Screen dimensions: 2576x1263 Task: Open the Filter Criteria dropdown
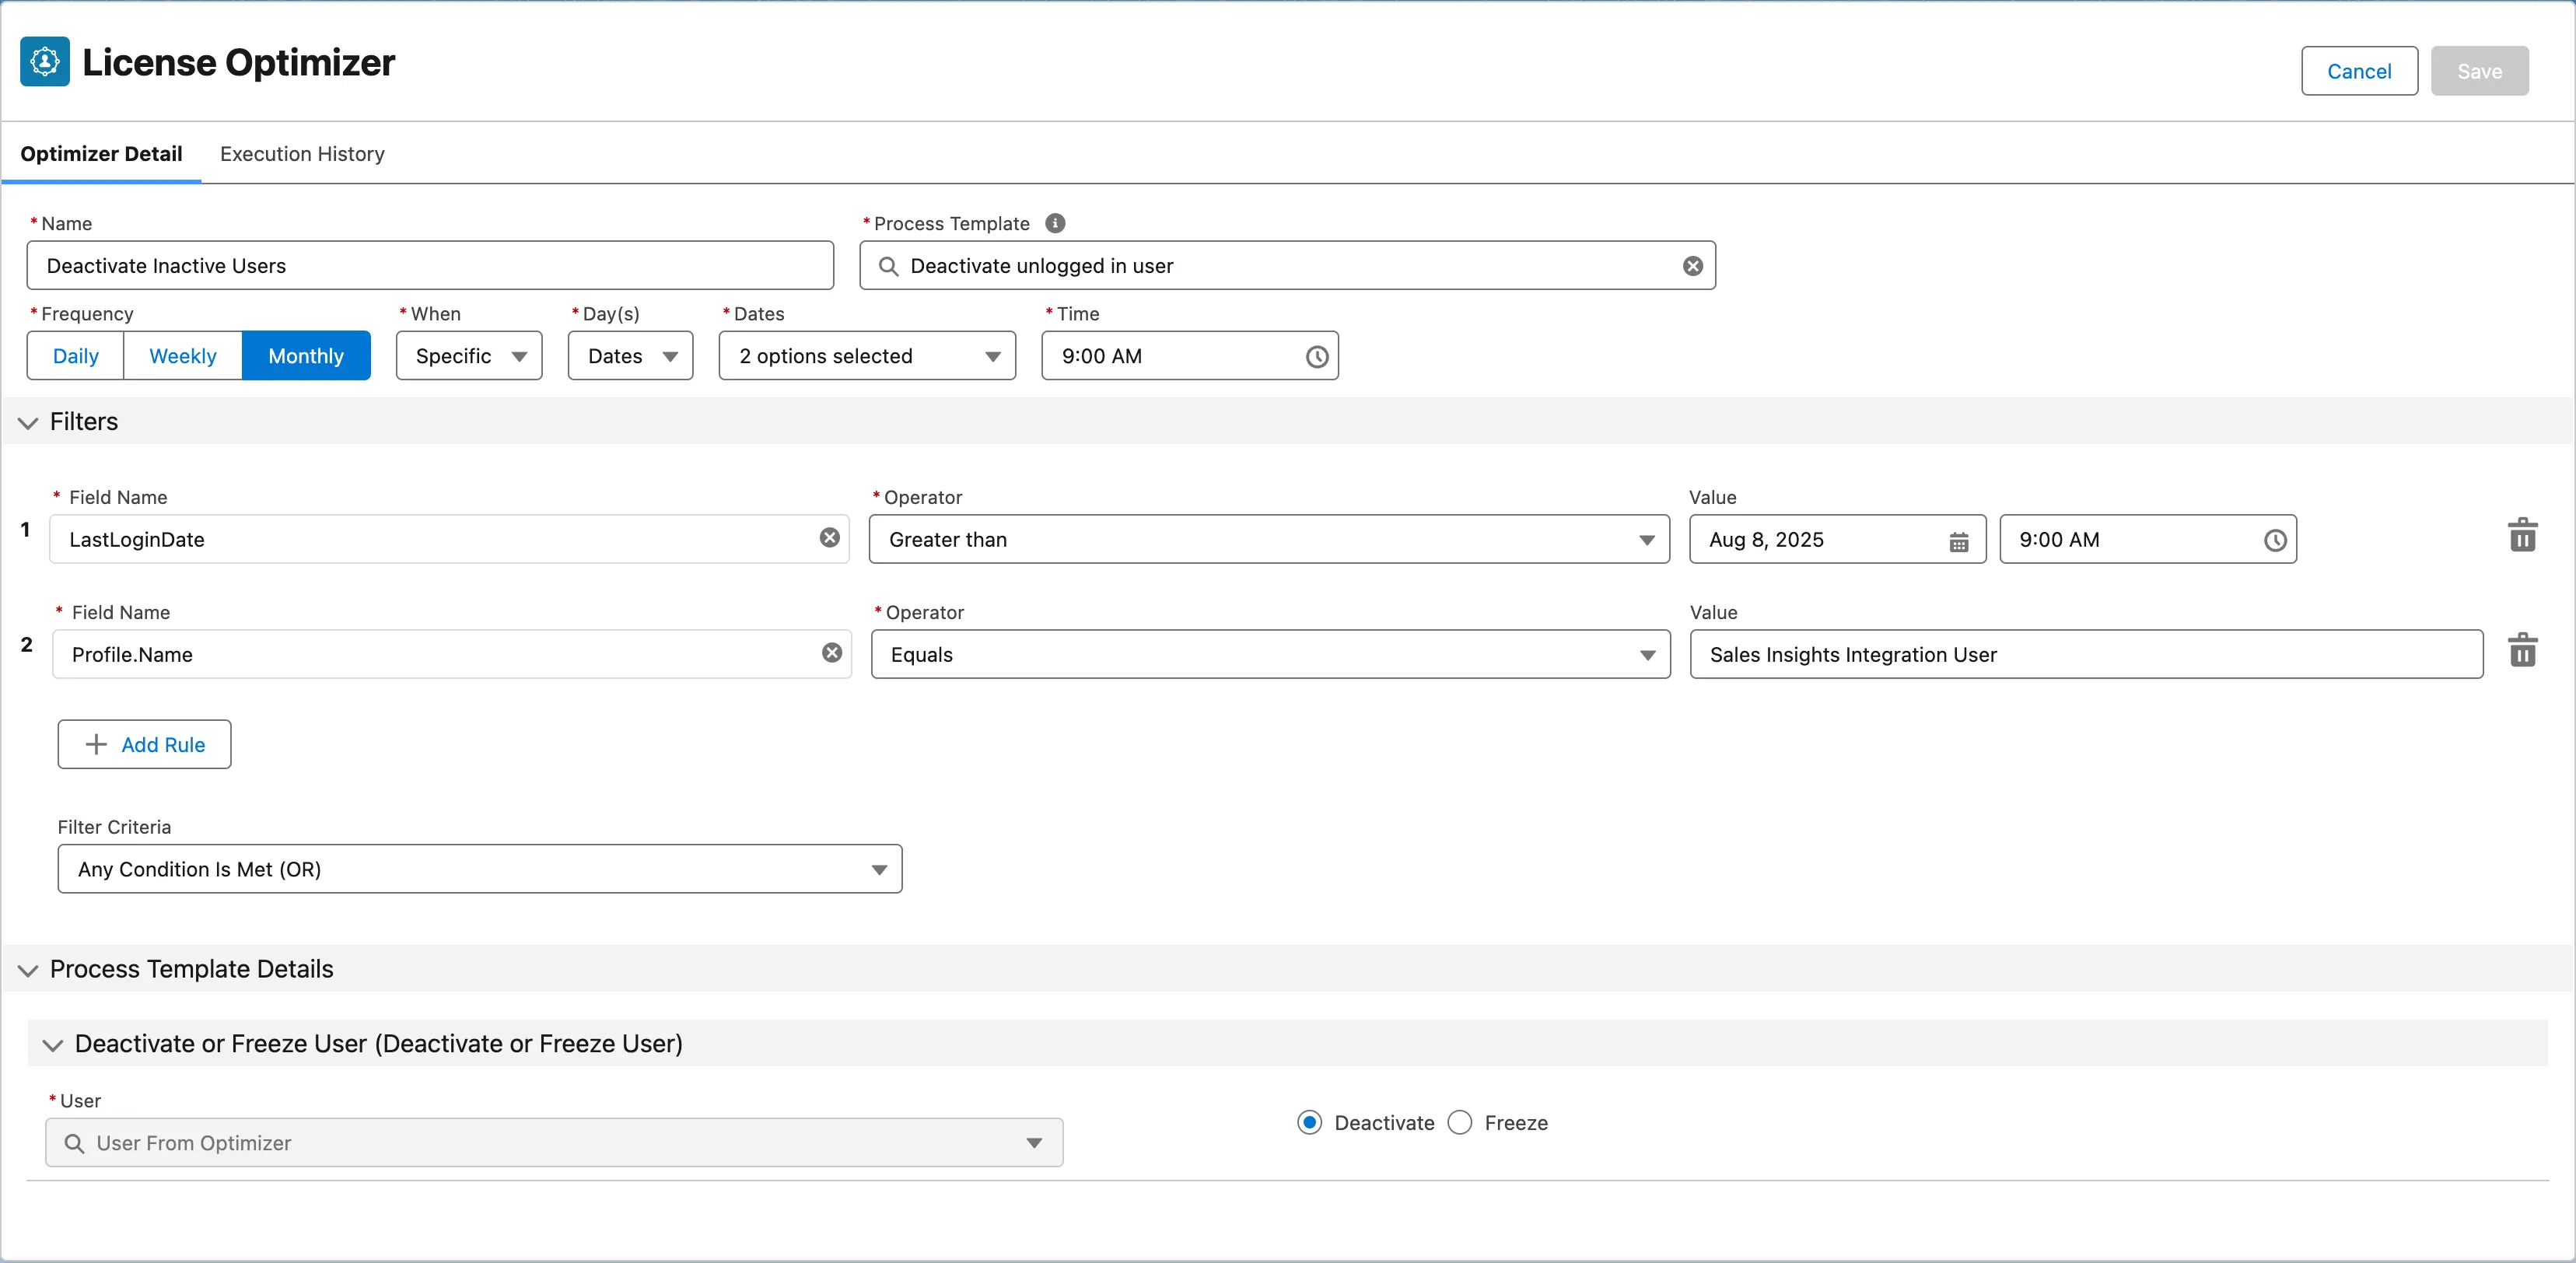(x=479, y=869)
